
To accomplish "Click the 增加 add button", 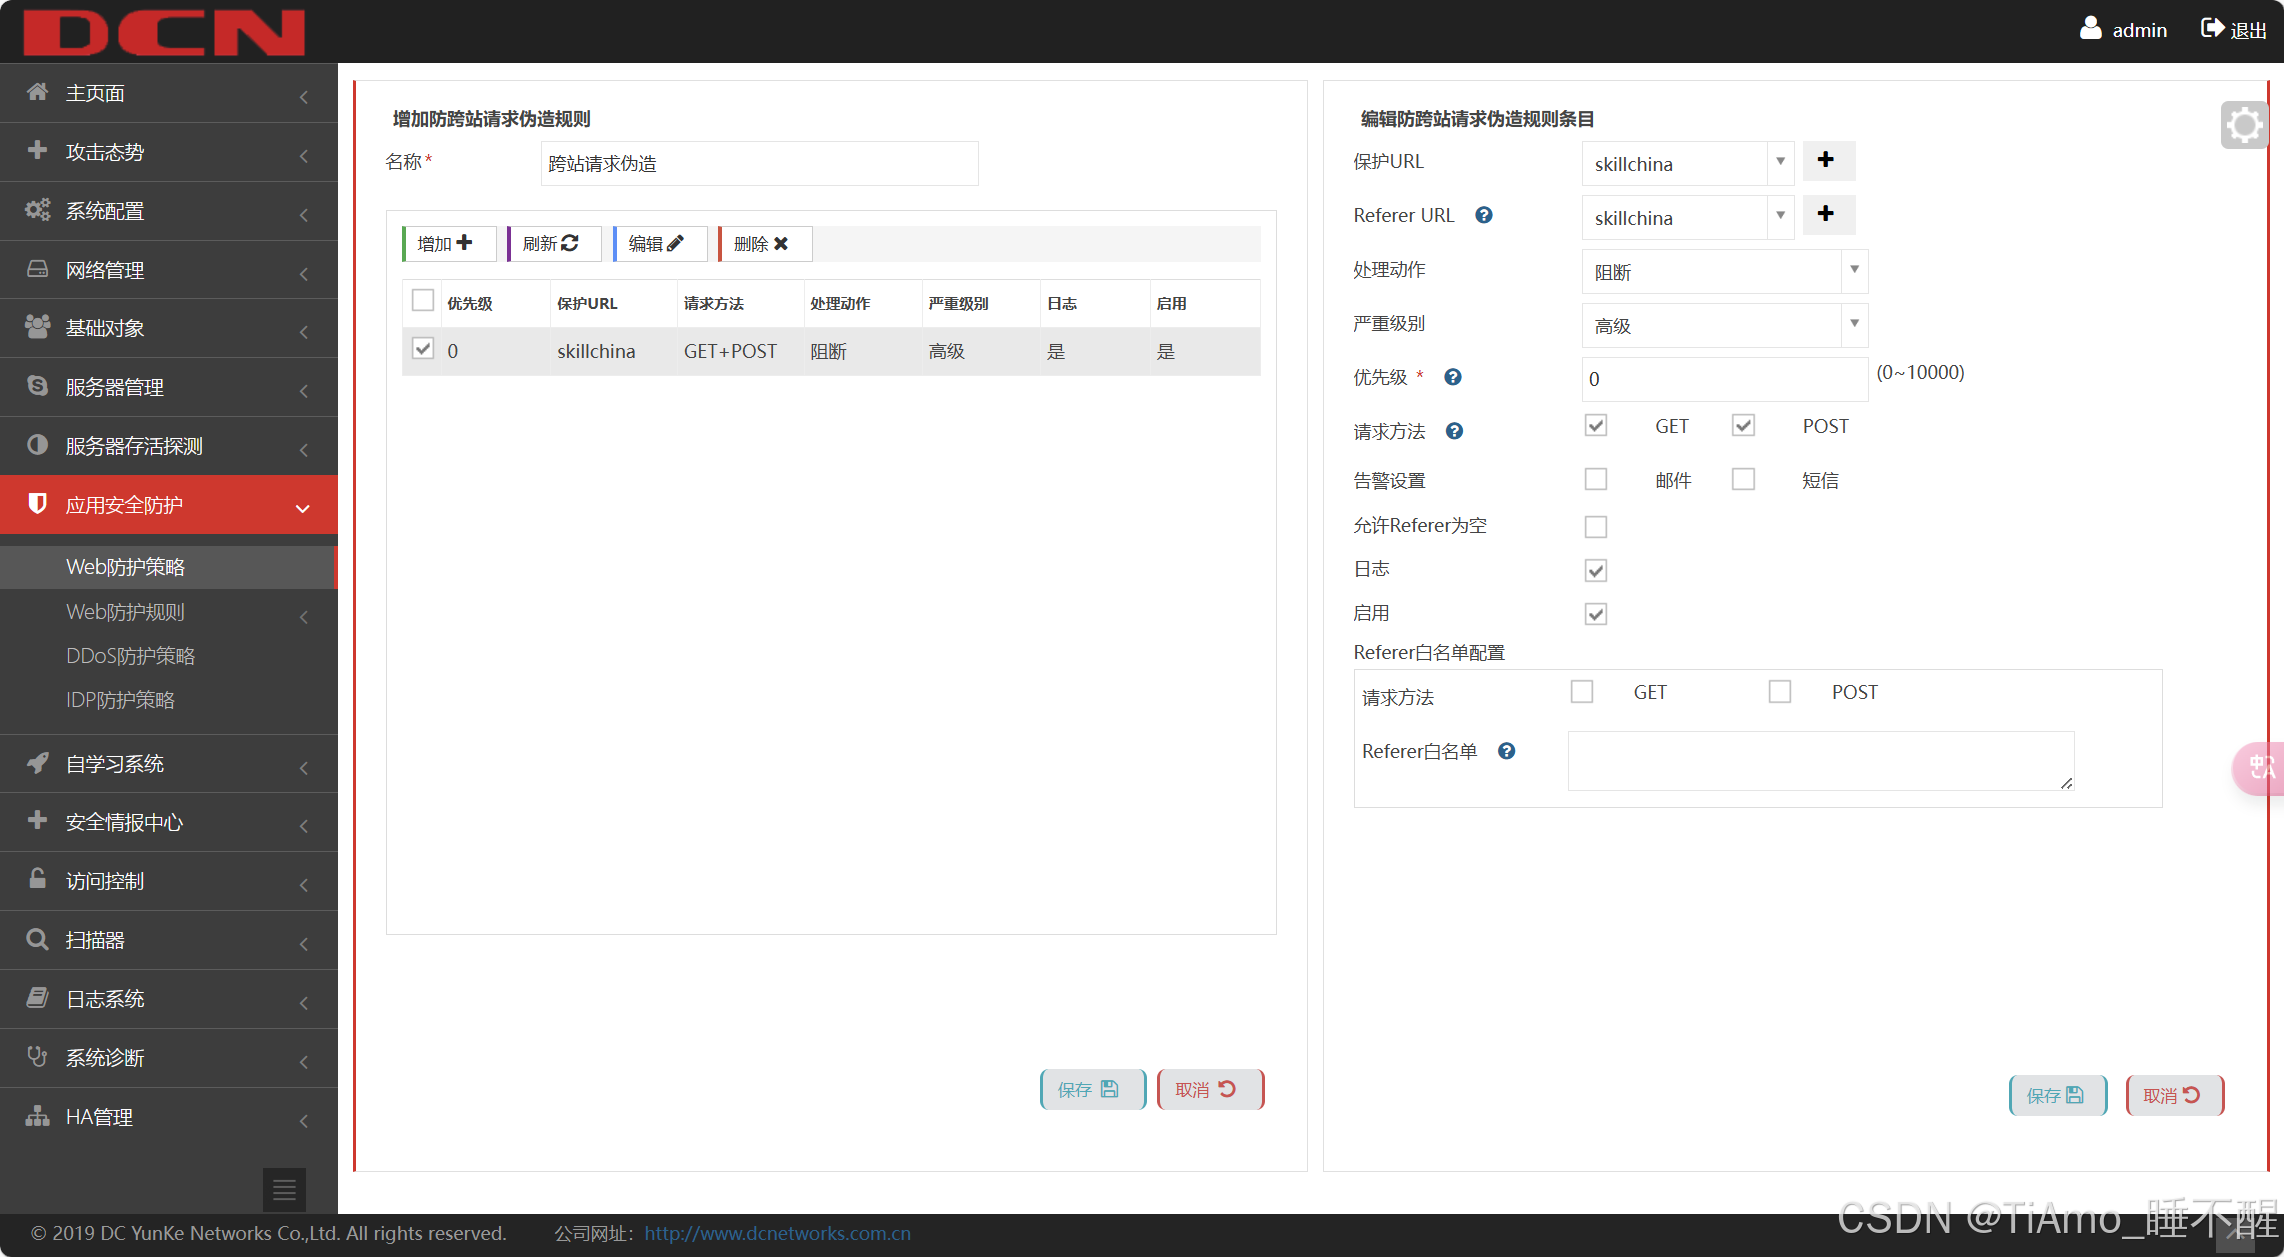I will pyautogui.click(x=449, y=243).
